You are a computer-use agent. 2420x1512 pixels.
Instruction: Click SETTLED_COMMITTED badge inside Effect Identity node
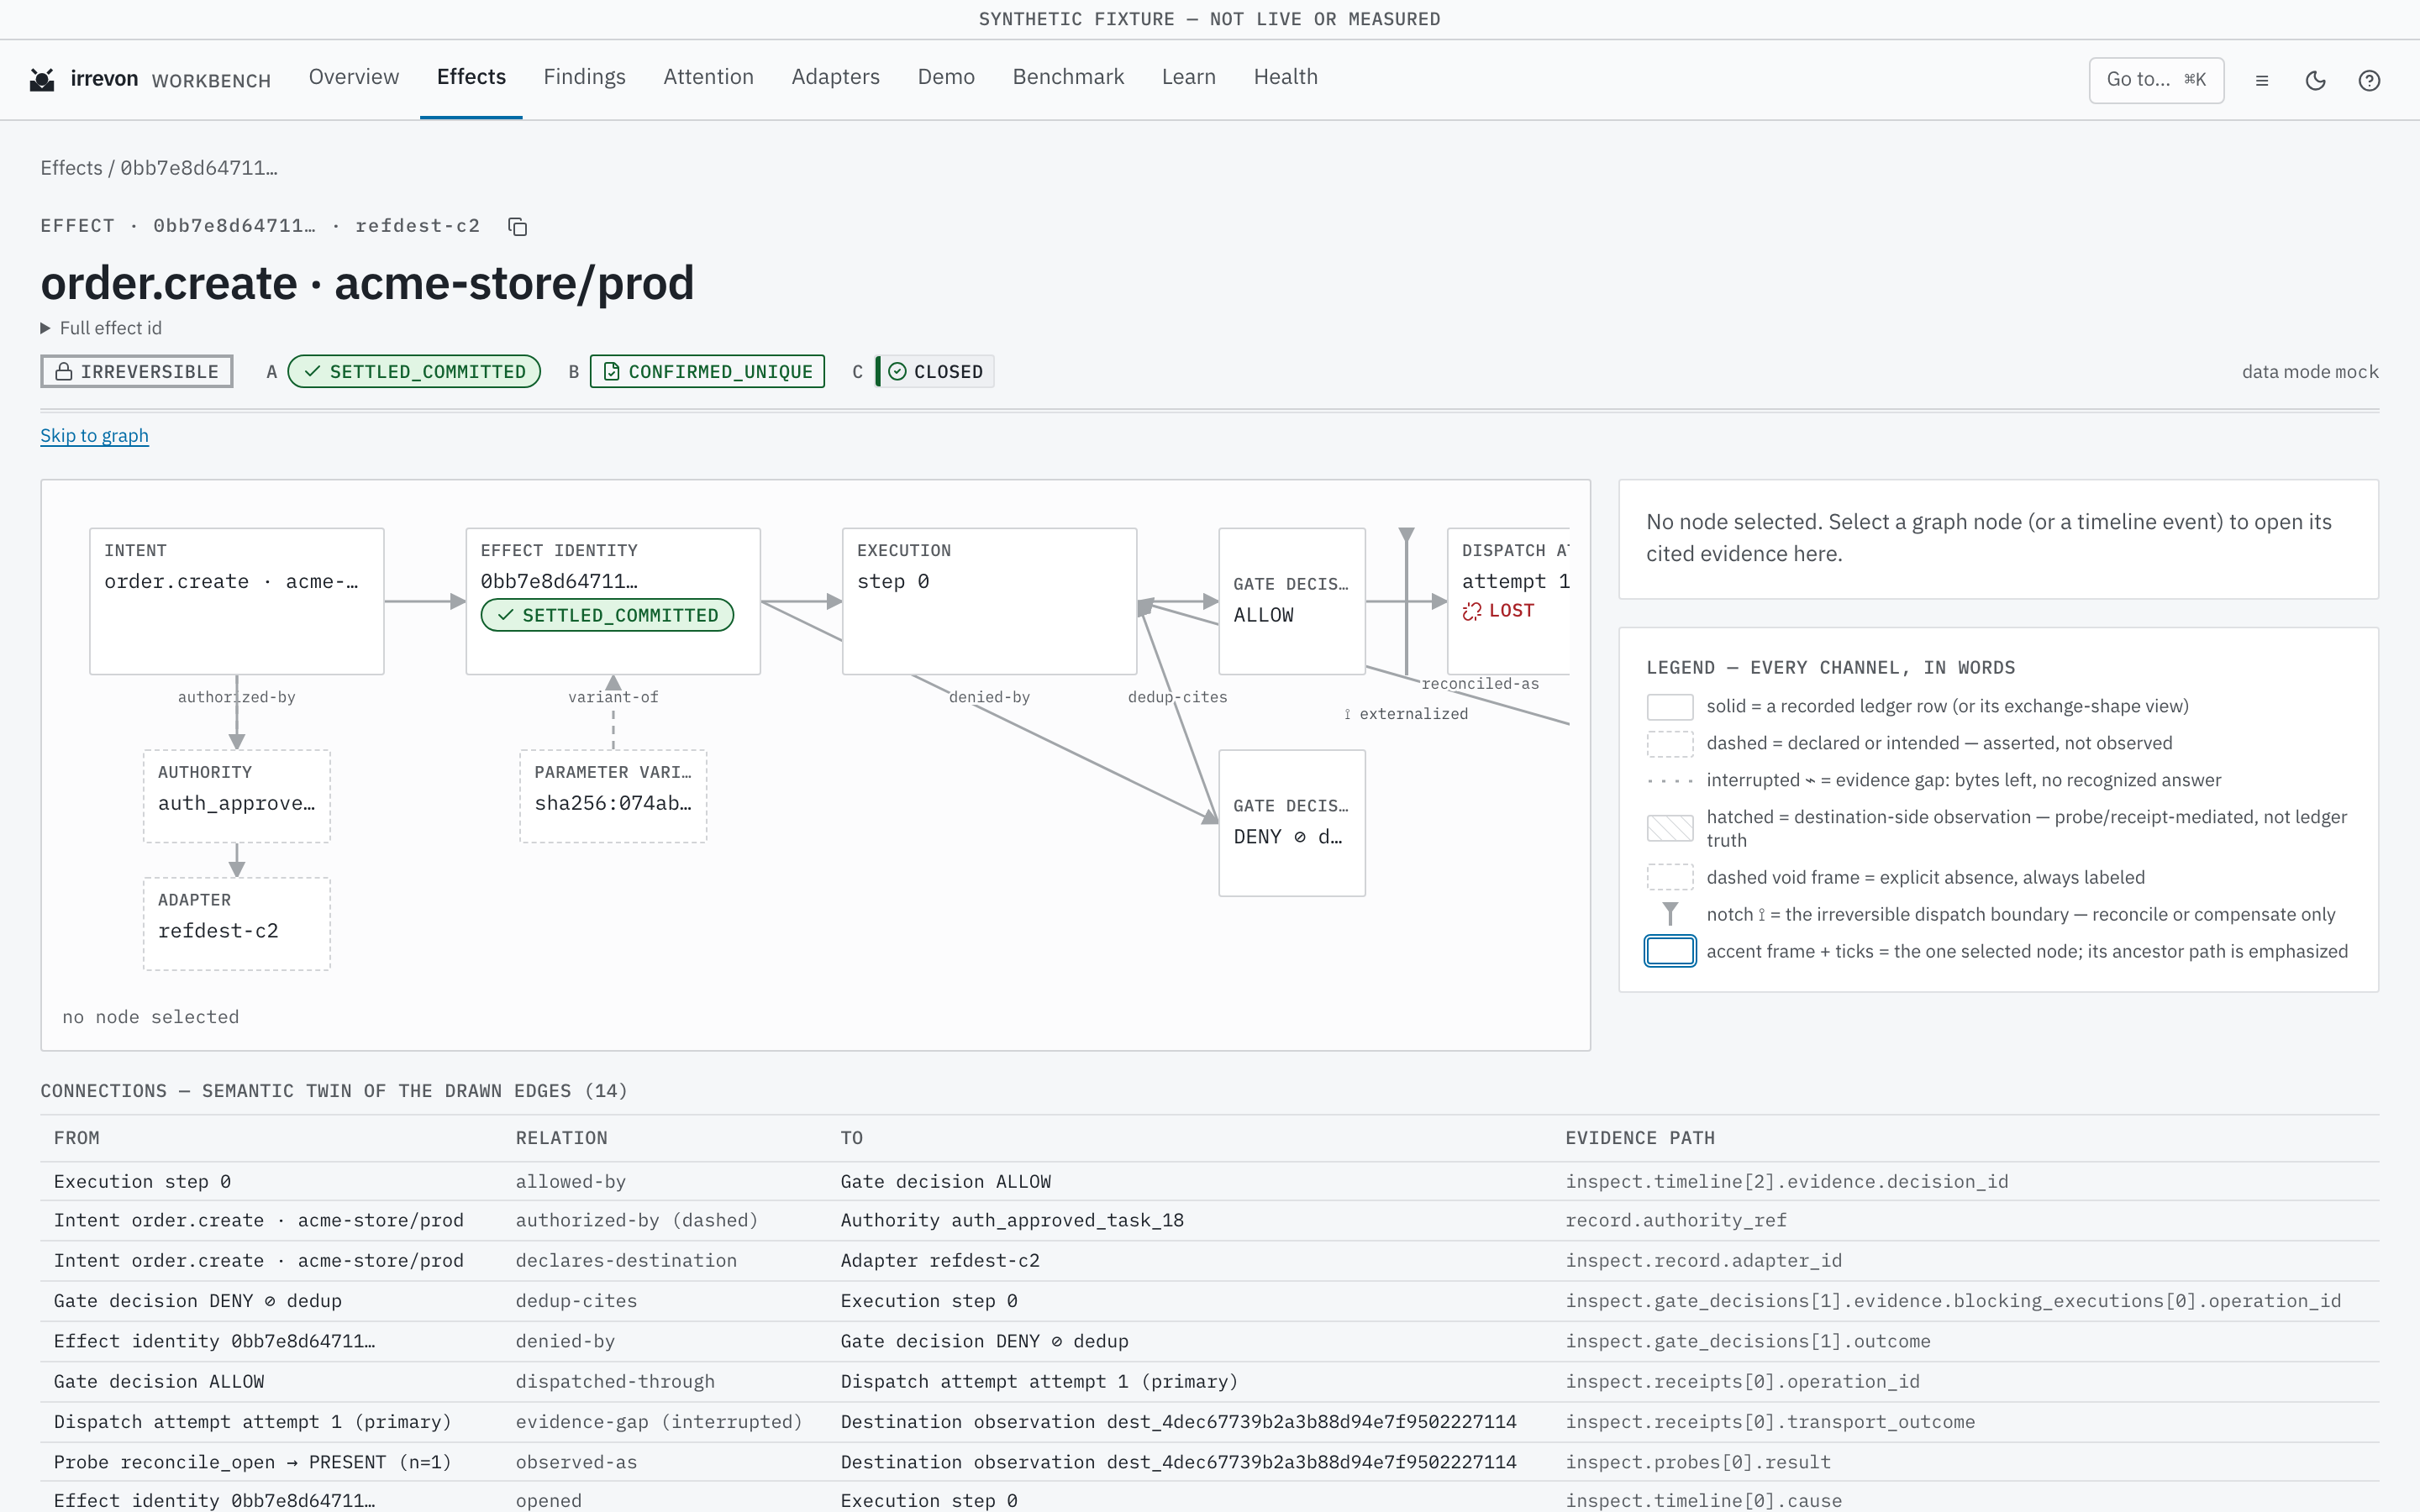pos(607,615)
